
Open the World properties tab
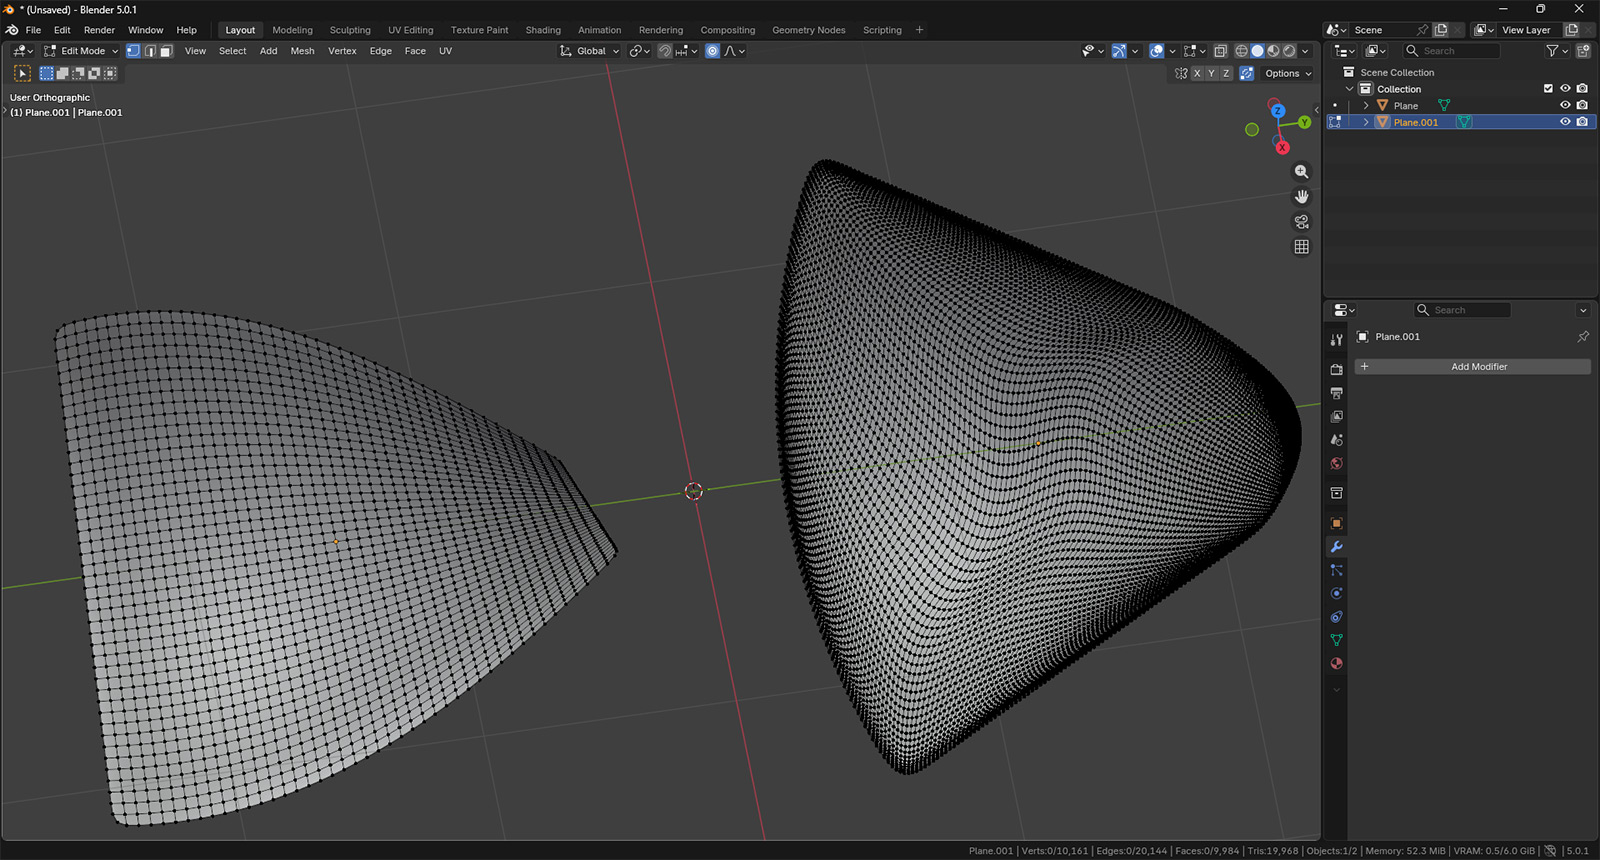click(1336, 464)
